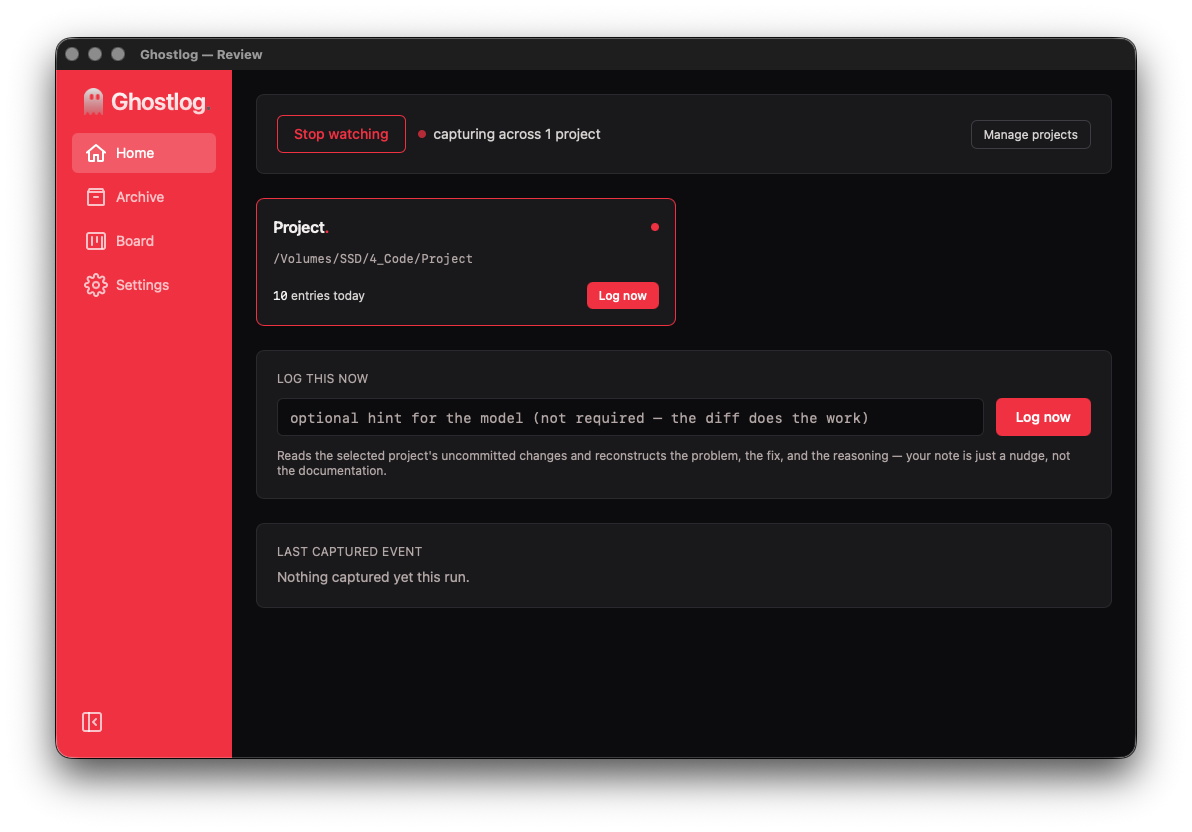
Task: Stop watching projects
Action: tap(341, 134)
